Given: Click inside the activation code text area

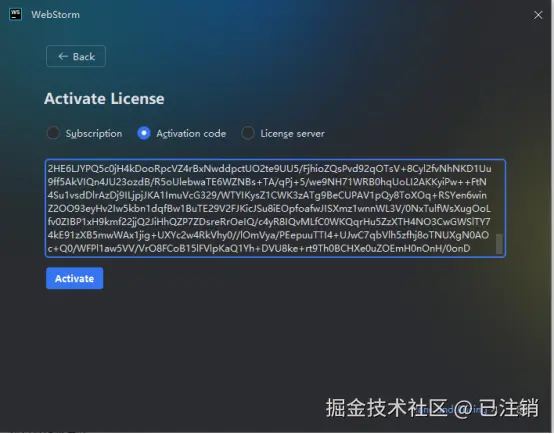Looking at the screenshot, I should [276, 209].
